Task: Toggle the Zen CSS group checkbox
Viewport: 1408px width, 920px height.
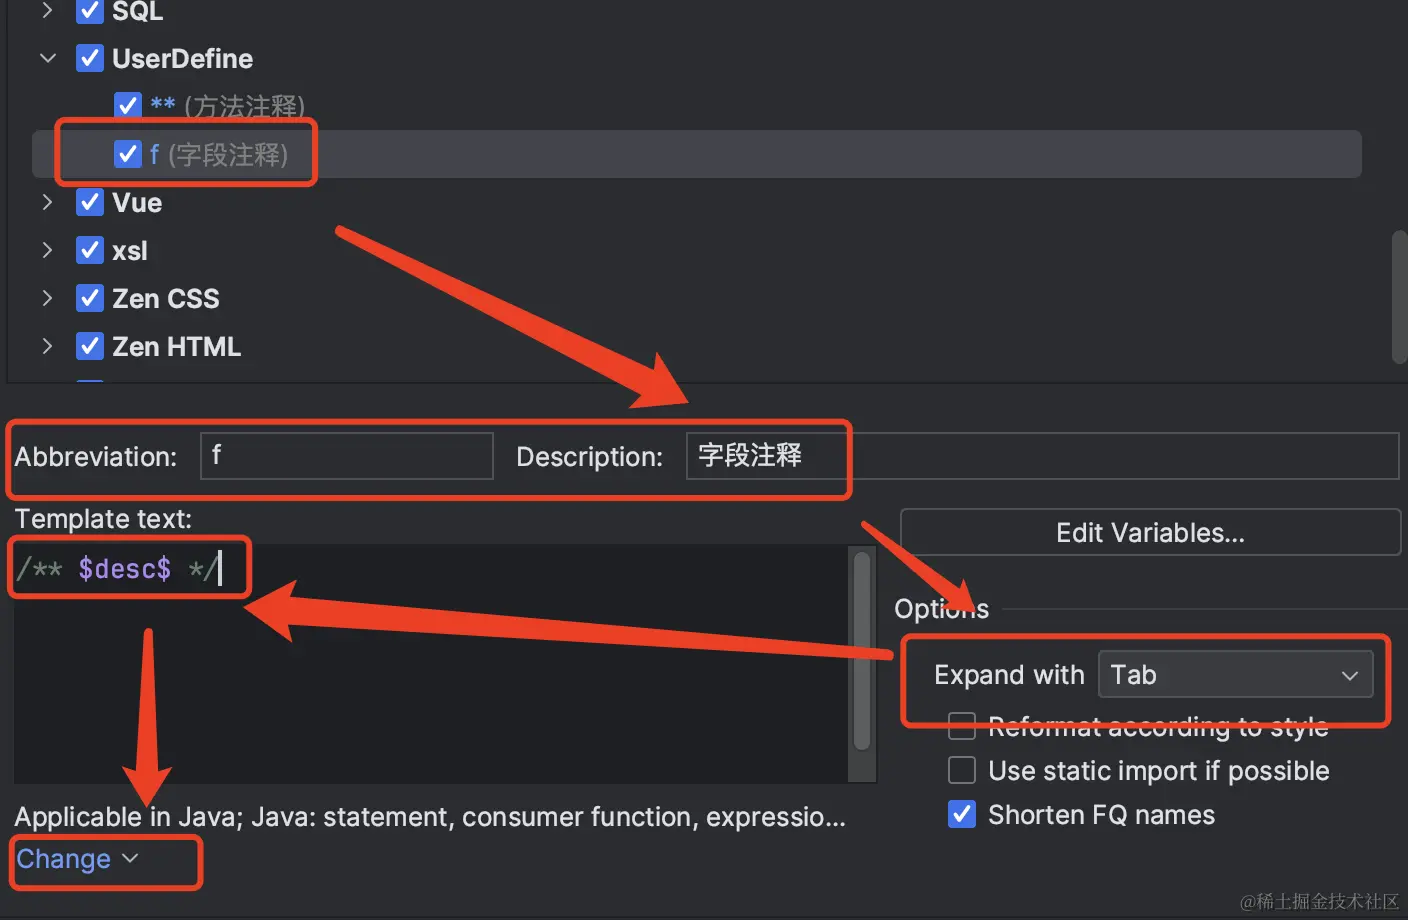Action: click(90, 298)
